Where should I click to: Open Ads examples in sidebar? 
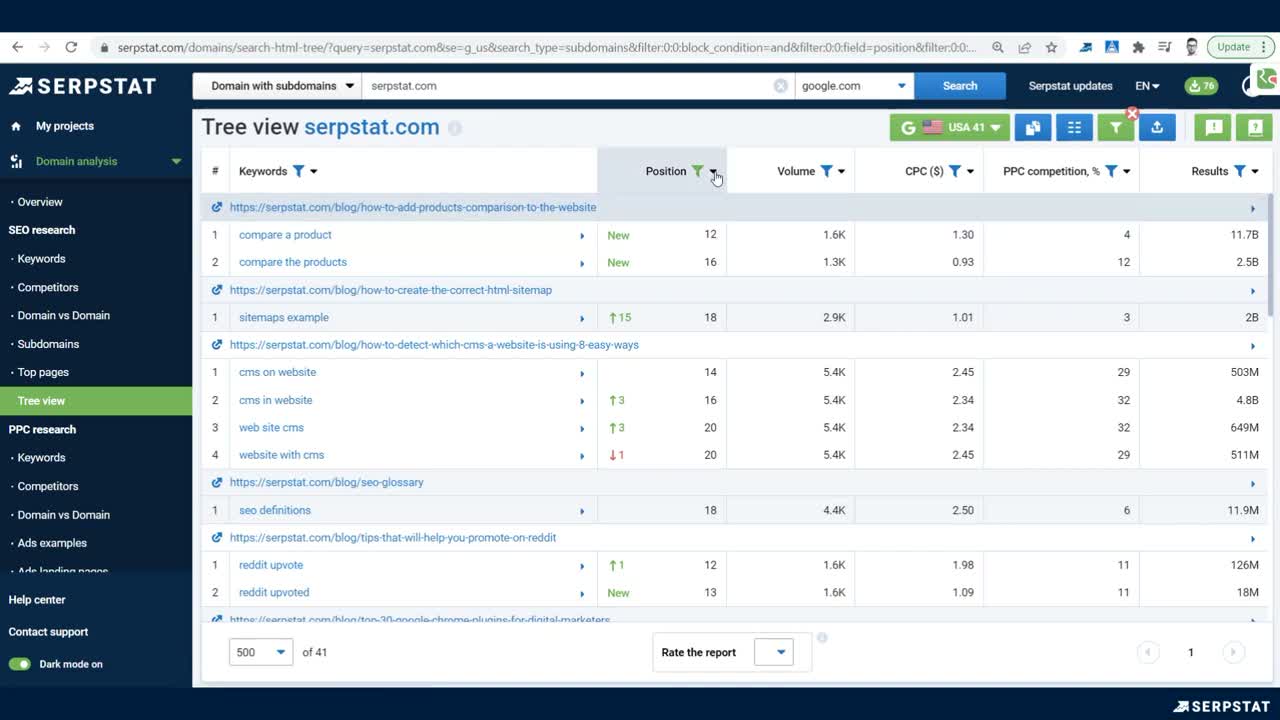(52, 543)
